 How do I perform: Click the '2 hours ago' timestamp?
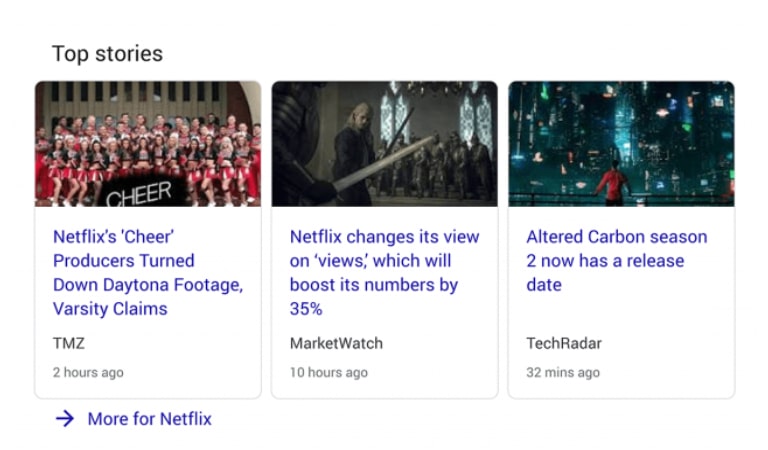click(88, 373)
